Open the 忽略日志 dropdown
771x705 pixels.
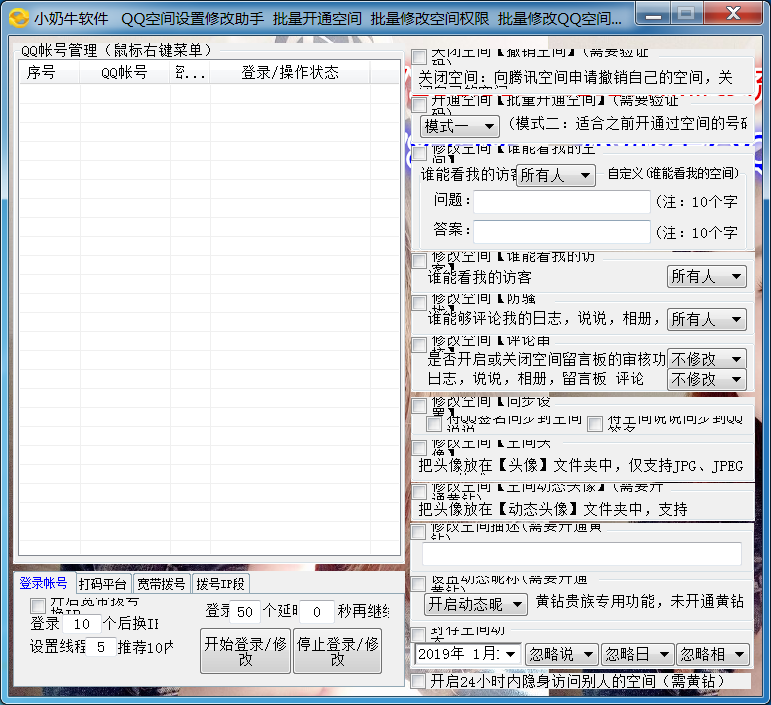(x=637, y=654)
